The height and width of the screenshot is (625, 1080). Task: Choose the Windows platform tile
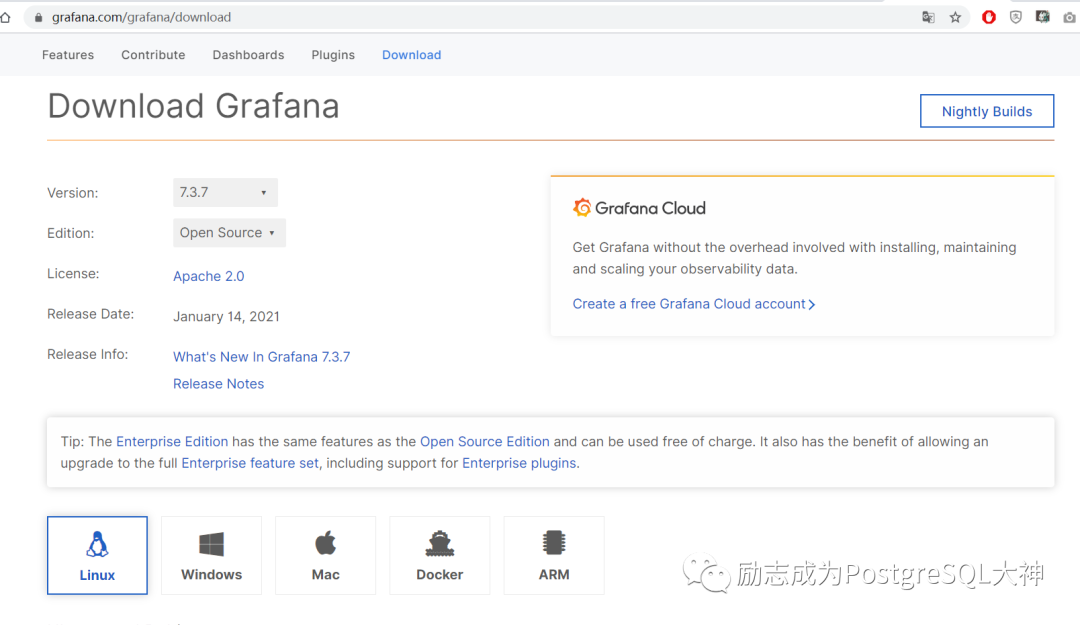tap(211, 555)
